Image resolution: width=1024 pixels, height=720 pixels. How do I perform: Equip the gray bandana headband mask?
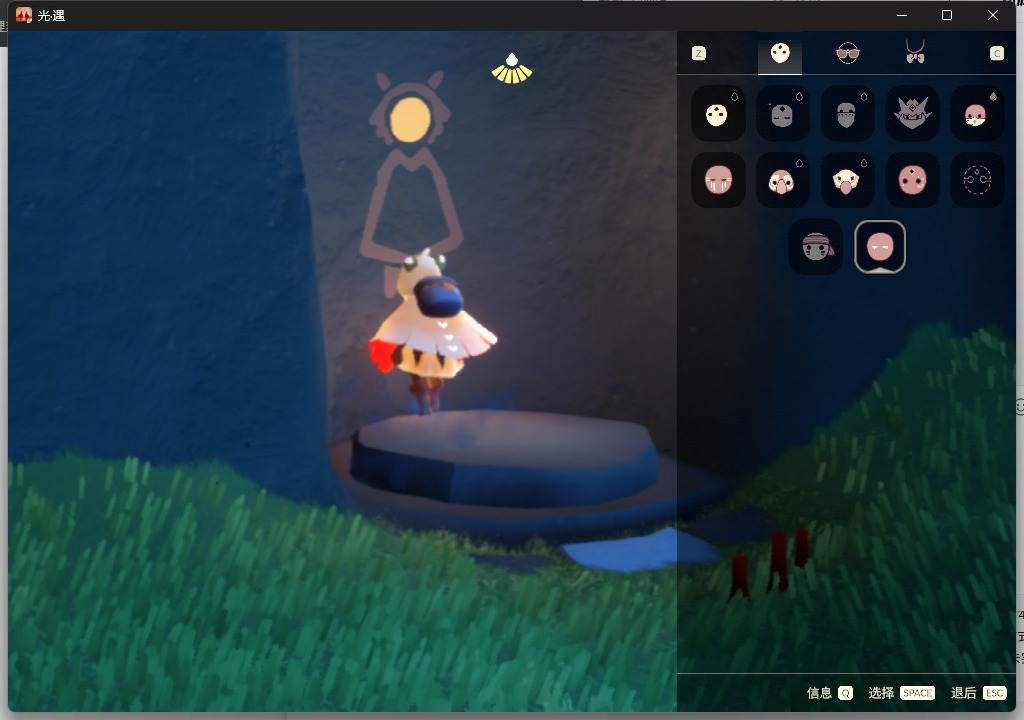(x=815, y=246)
